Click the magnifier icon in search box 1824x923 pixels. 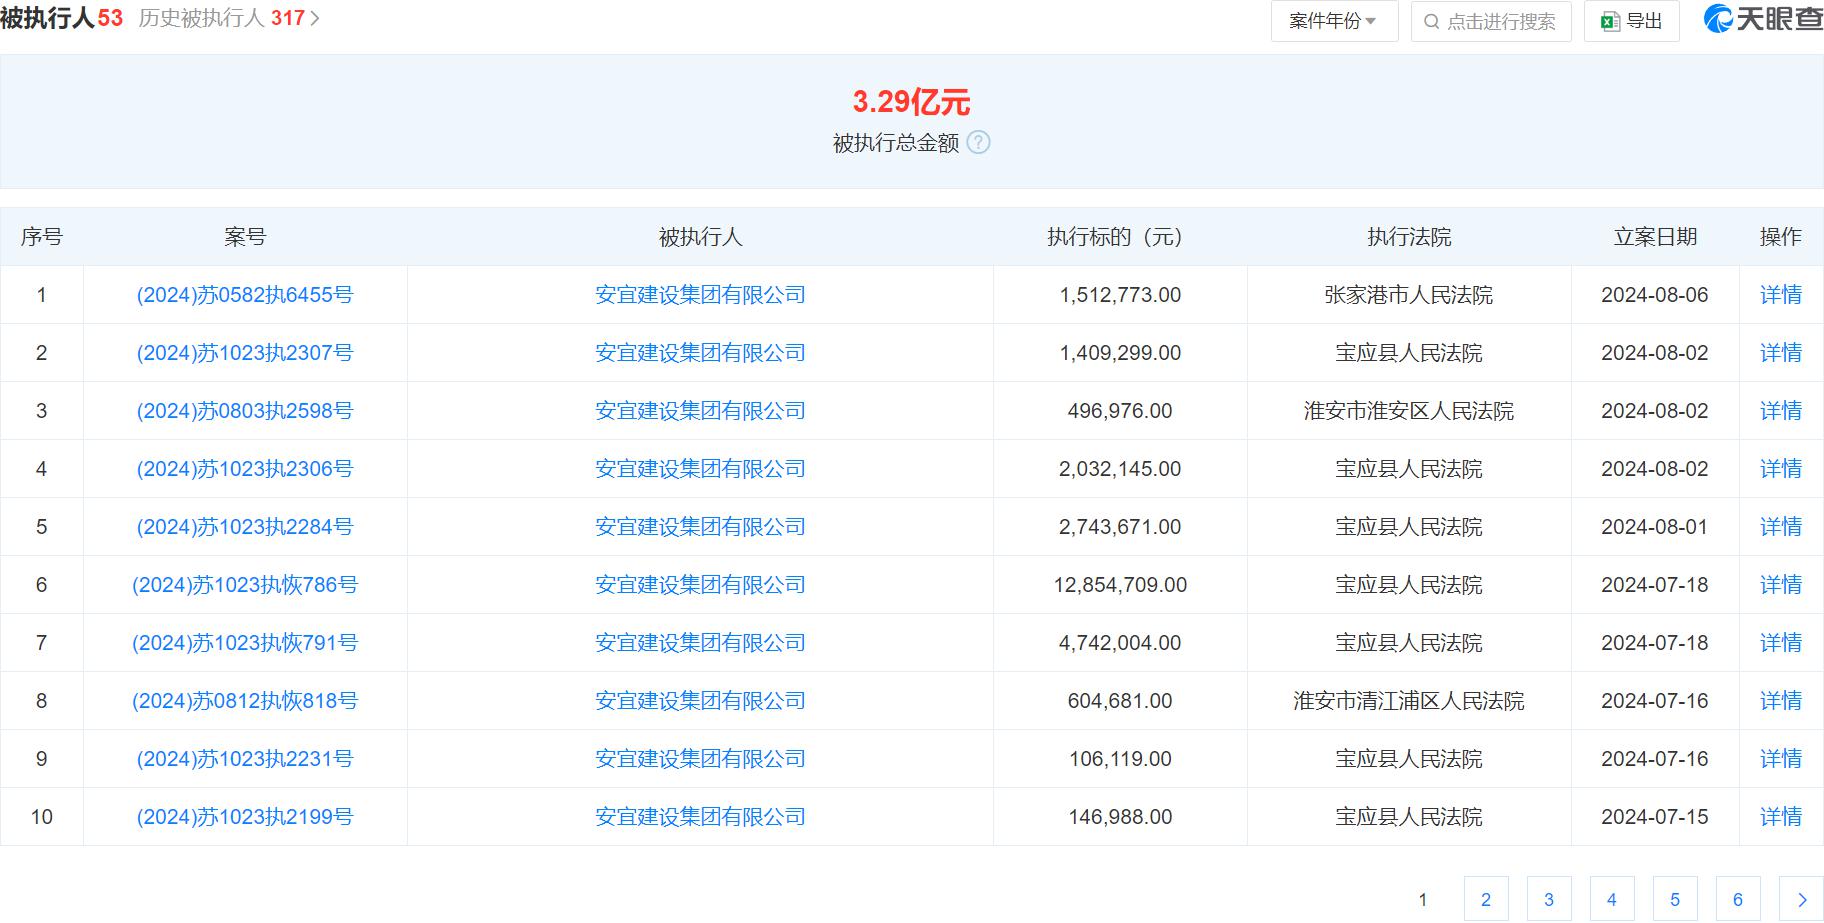[x=1431, y=21]
